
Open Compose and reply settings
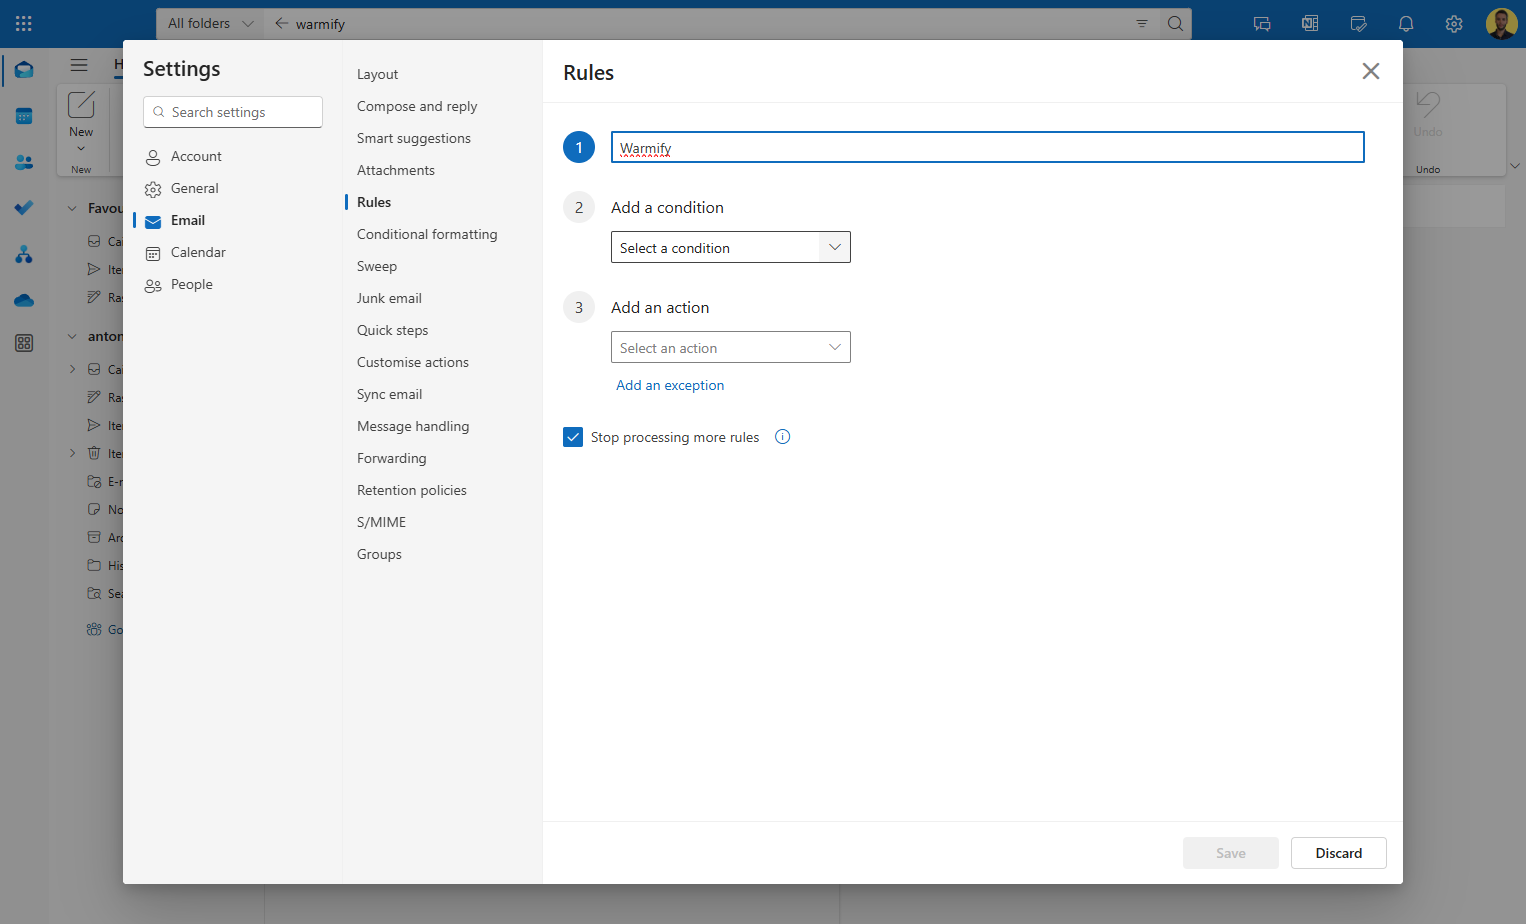(x=417, y=106)
